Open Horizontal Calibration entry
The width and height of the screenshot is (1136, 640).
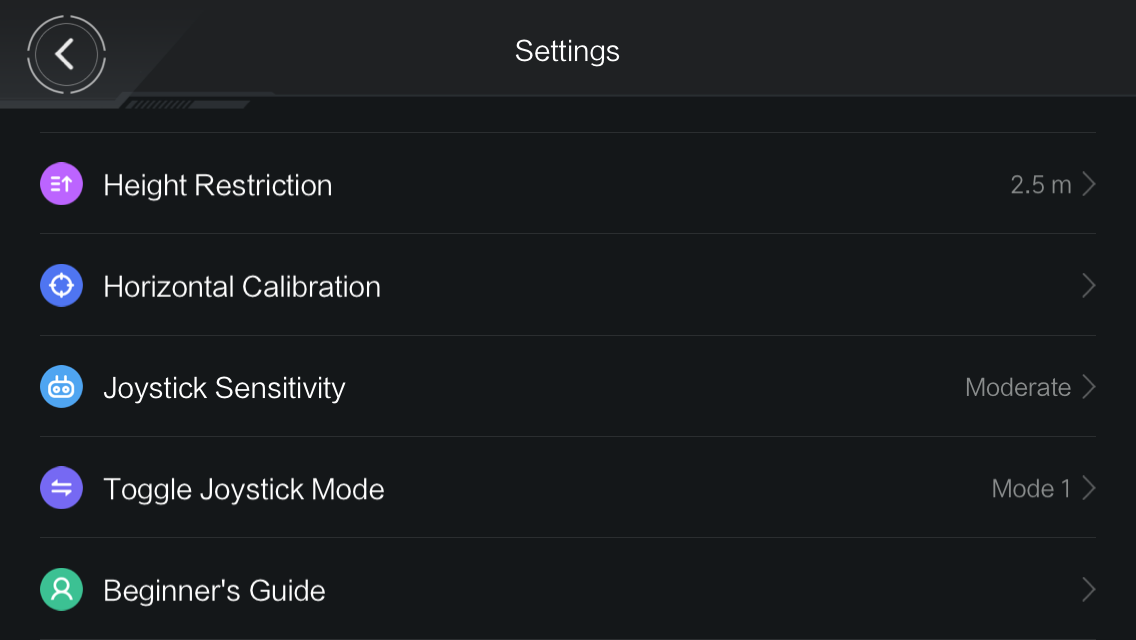568,286
